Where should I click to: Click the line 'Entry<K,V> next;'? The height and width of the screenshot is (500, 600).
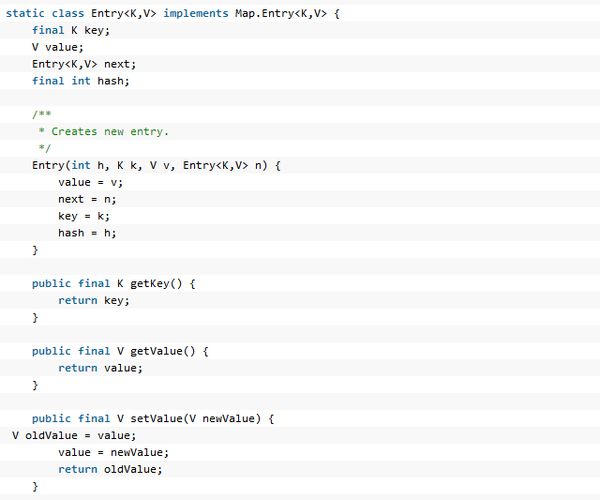[x=84, y=64]
